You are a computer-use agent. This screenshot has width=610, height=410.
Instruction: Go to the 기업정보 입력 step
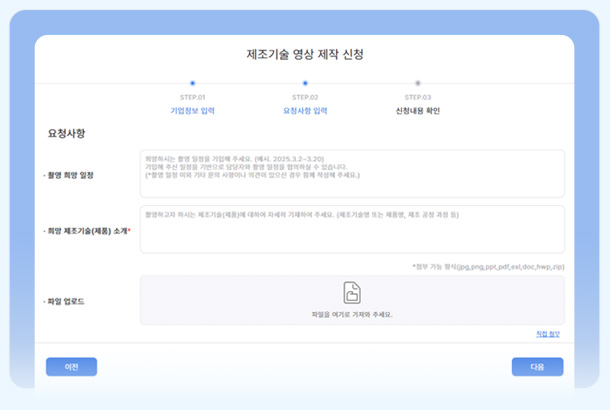[192, 111]
